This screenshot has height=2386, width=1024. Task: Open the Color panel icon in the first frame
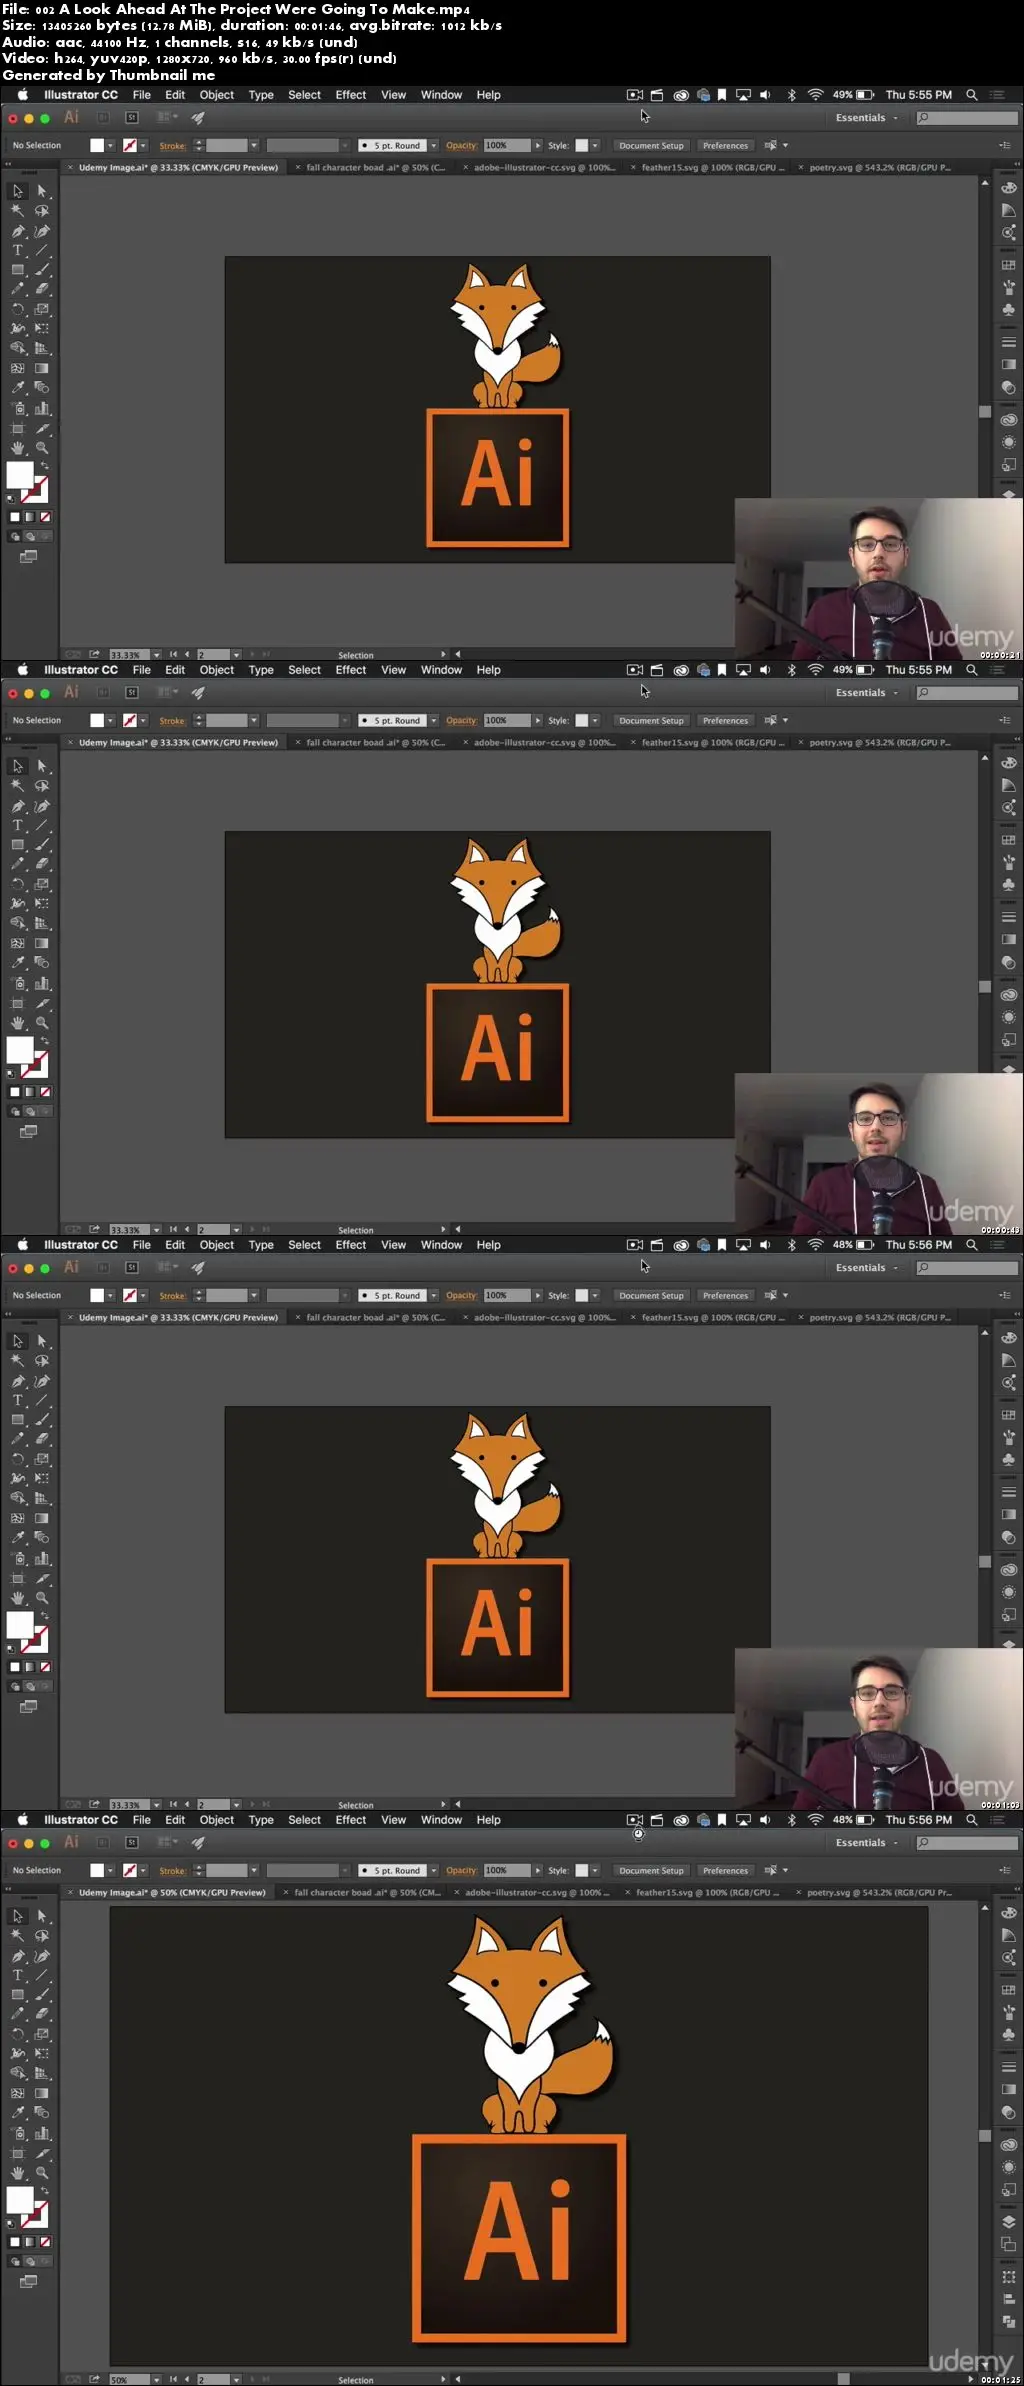pos(1009,188)
